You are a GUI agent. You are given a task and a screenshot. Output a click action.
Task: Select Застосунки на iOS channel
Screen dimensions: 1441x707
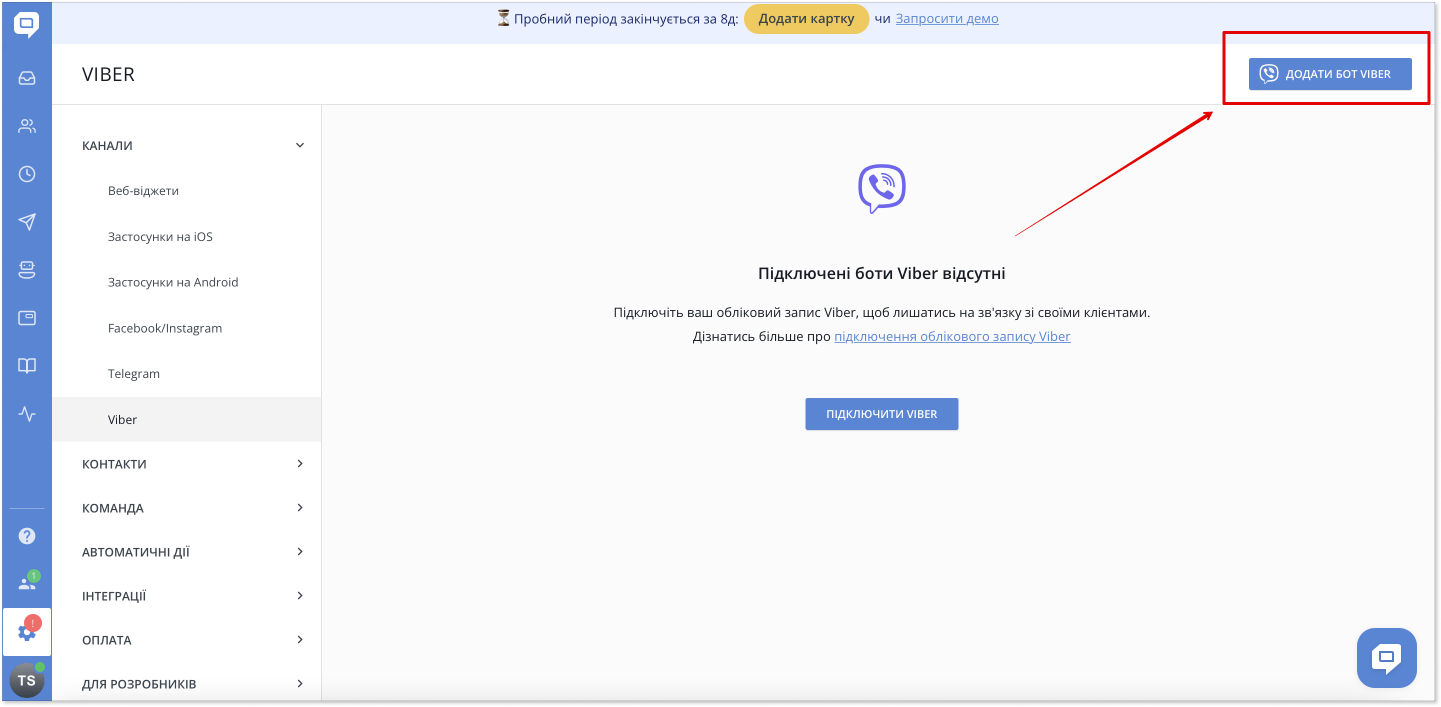tap(160, 237)
